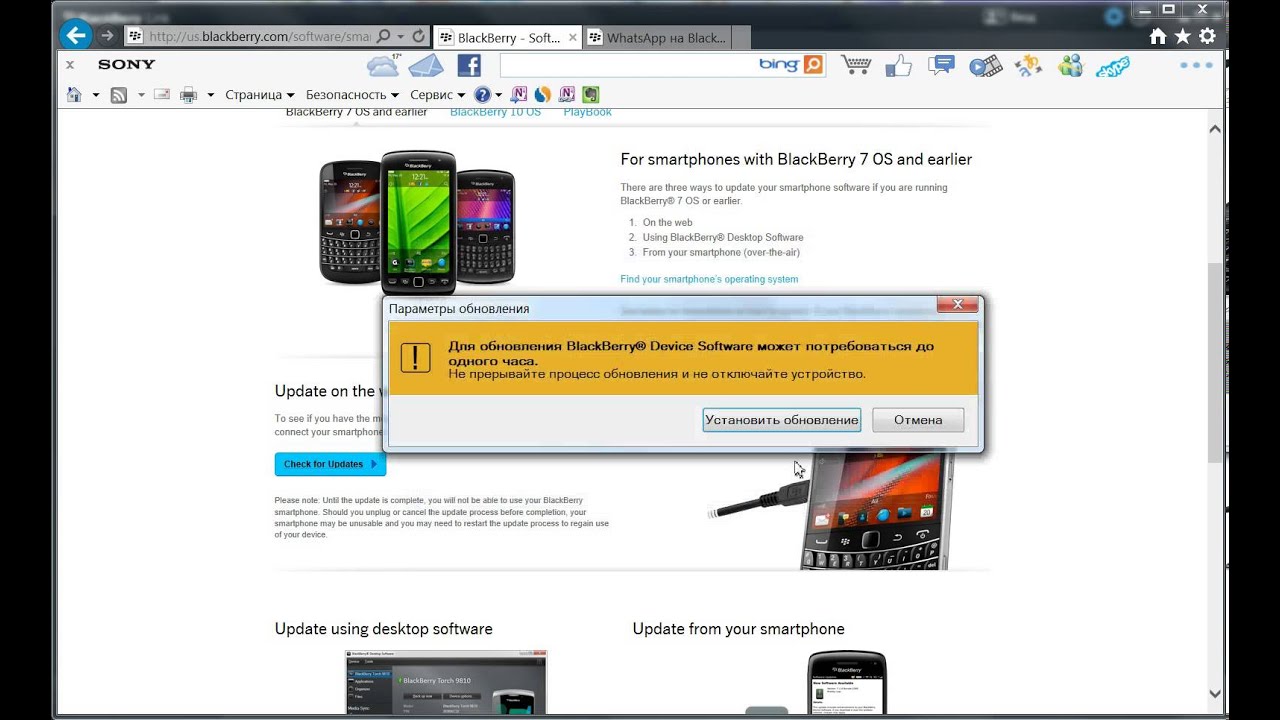Open the Страница menu
Screen dimensions: 1280x720
(x=260, y=95)
